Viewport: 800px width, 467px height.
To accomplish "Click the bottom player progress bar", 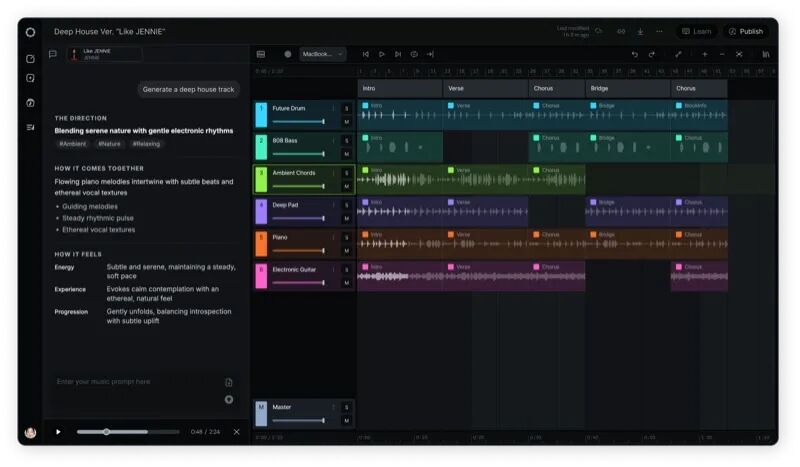I will [x=128, y=432].
